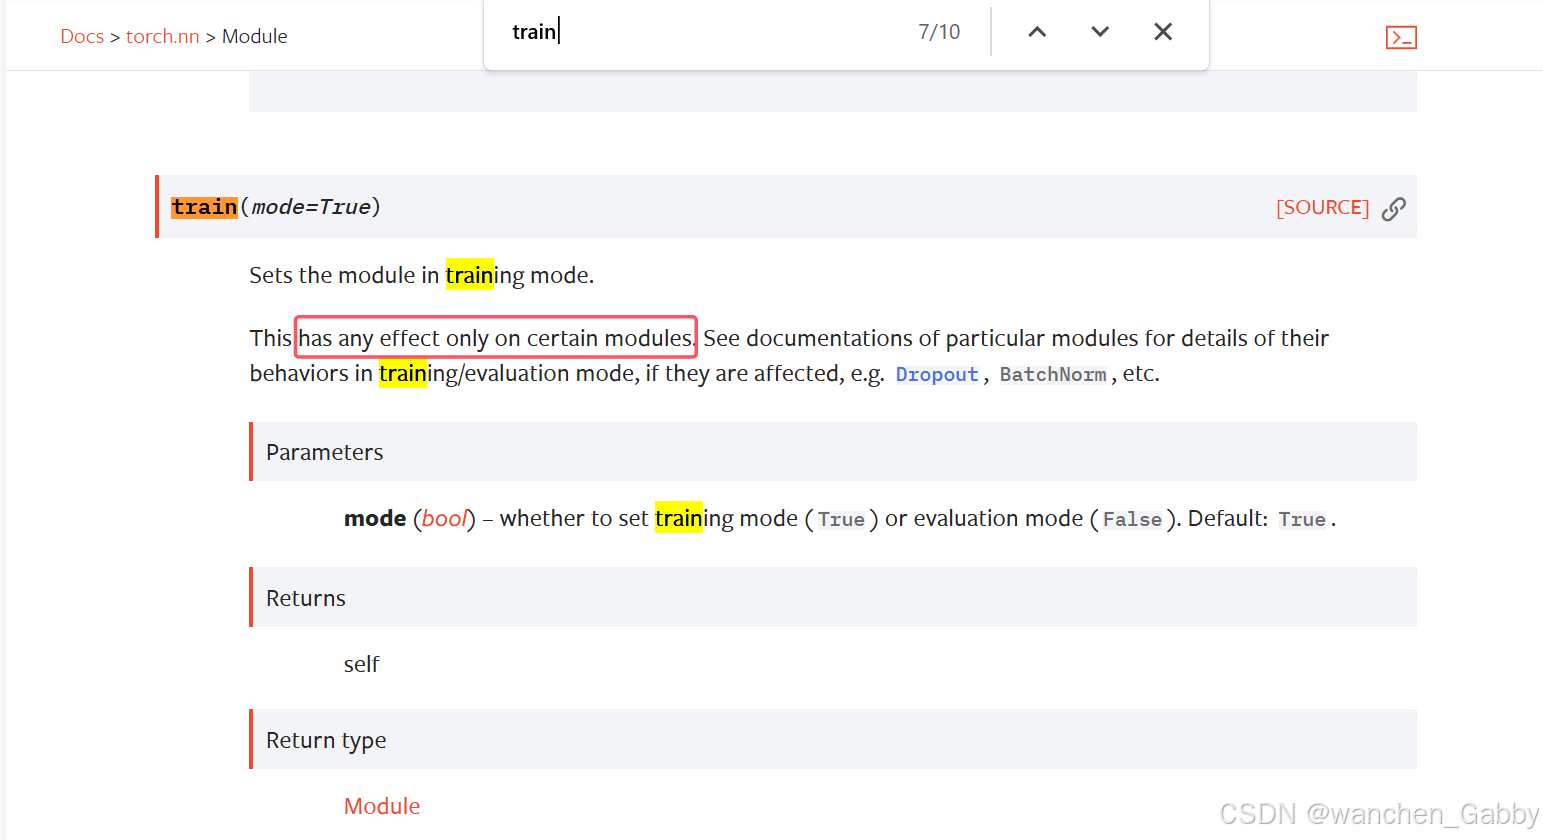
Task: Open the torch.nn breadcrumb link
Action: click(163, 36)
